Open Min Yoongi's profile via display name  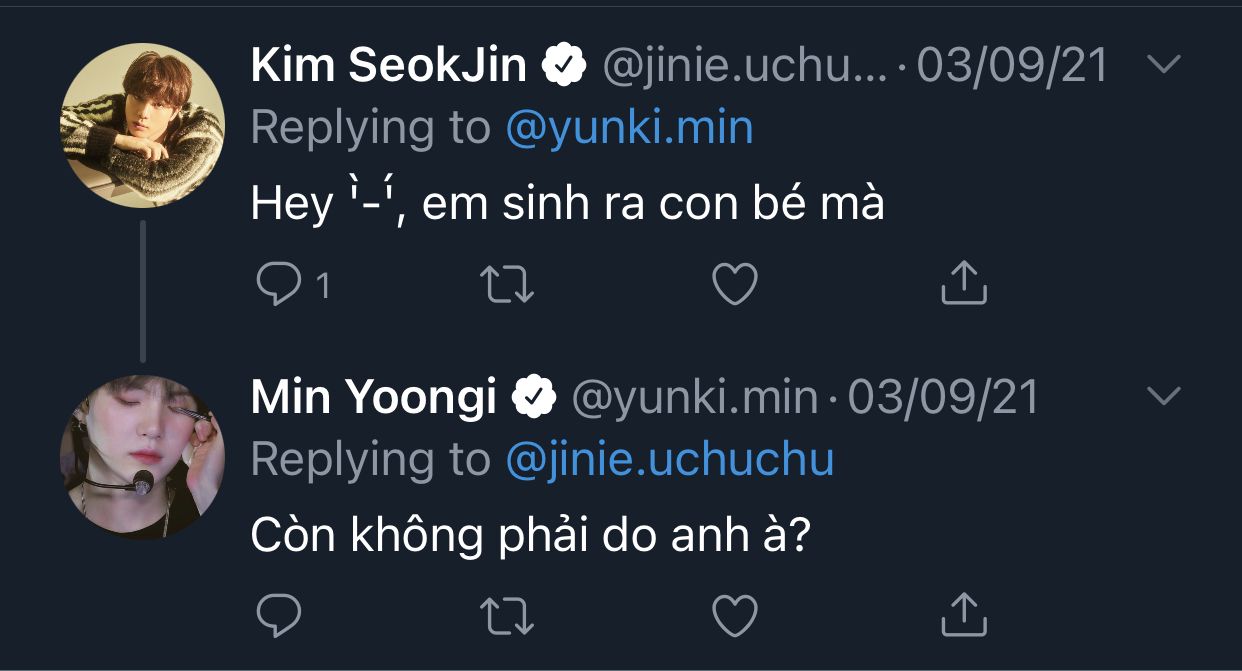pos(374,398)
